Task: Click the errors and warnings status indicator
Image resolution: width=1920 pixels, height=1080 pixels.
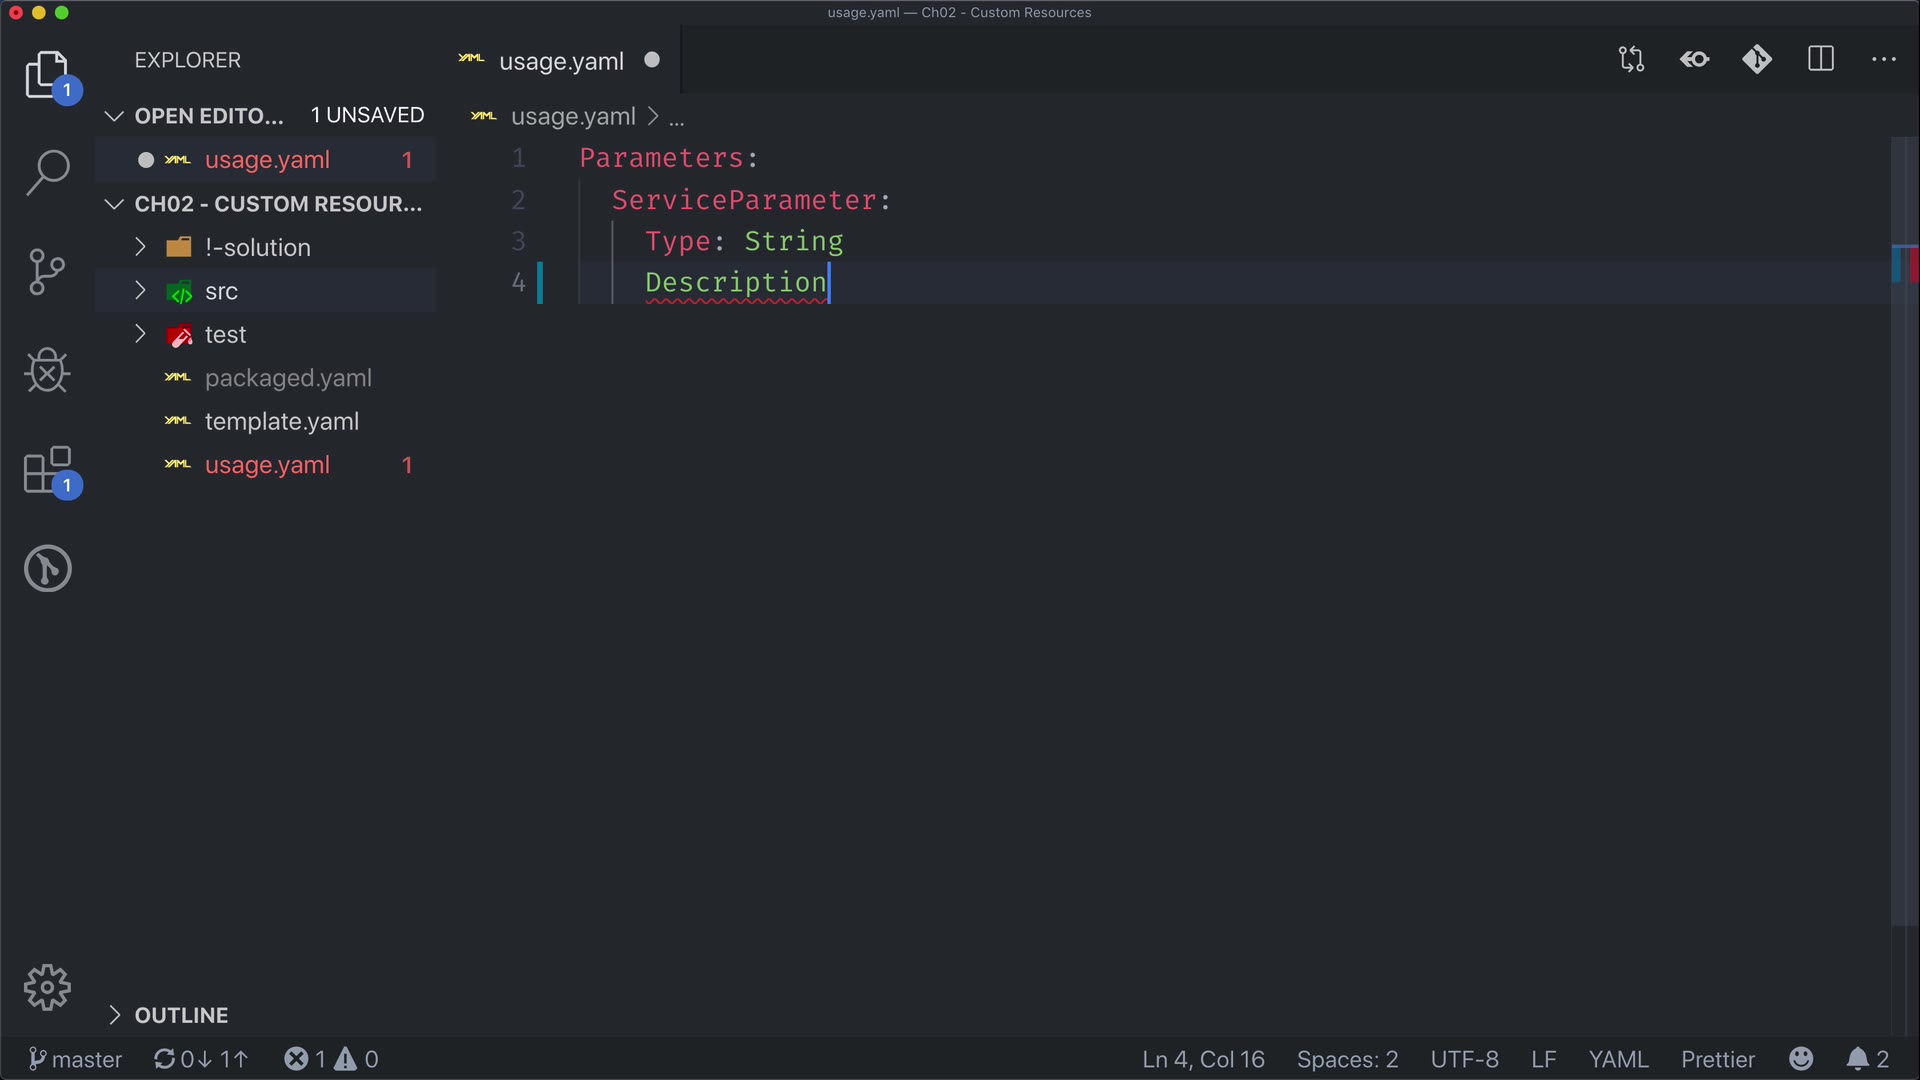Action: [331, 1059]
